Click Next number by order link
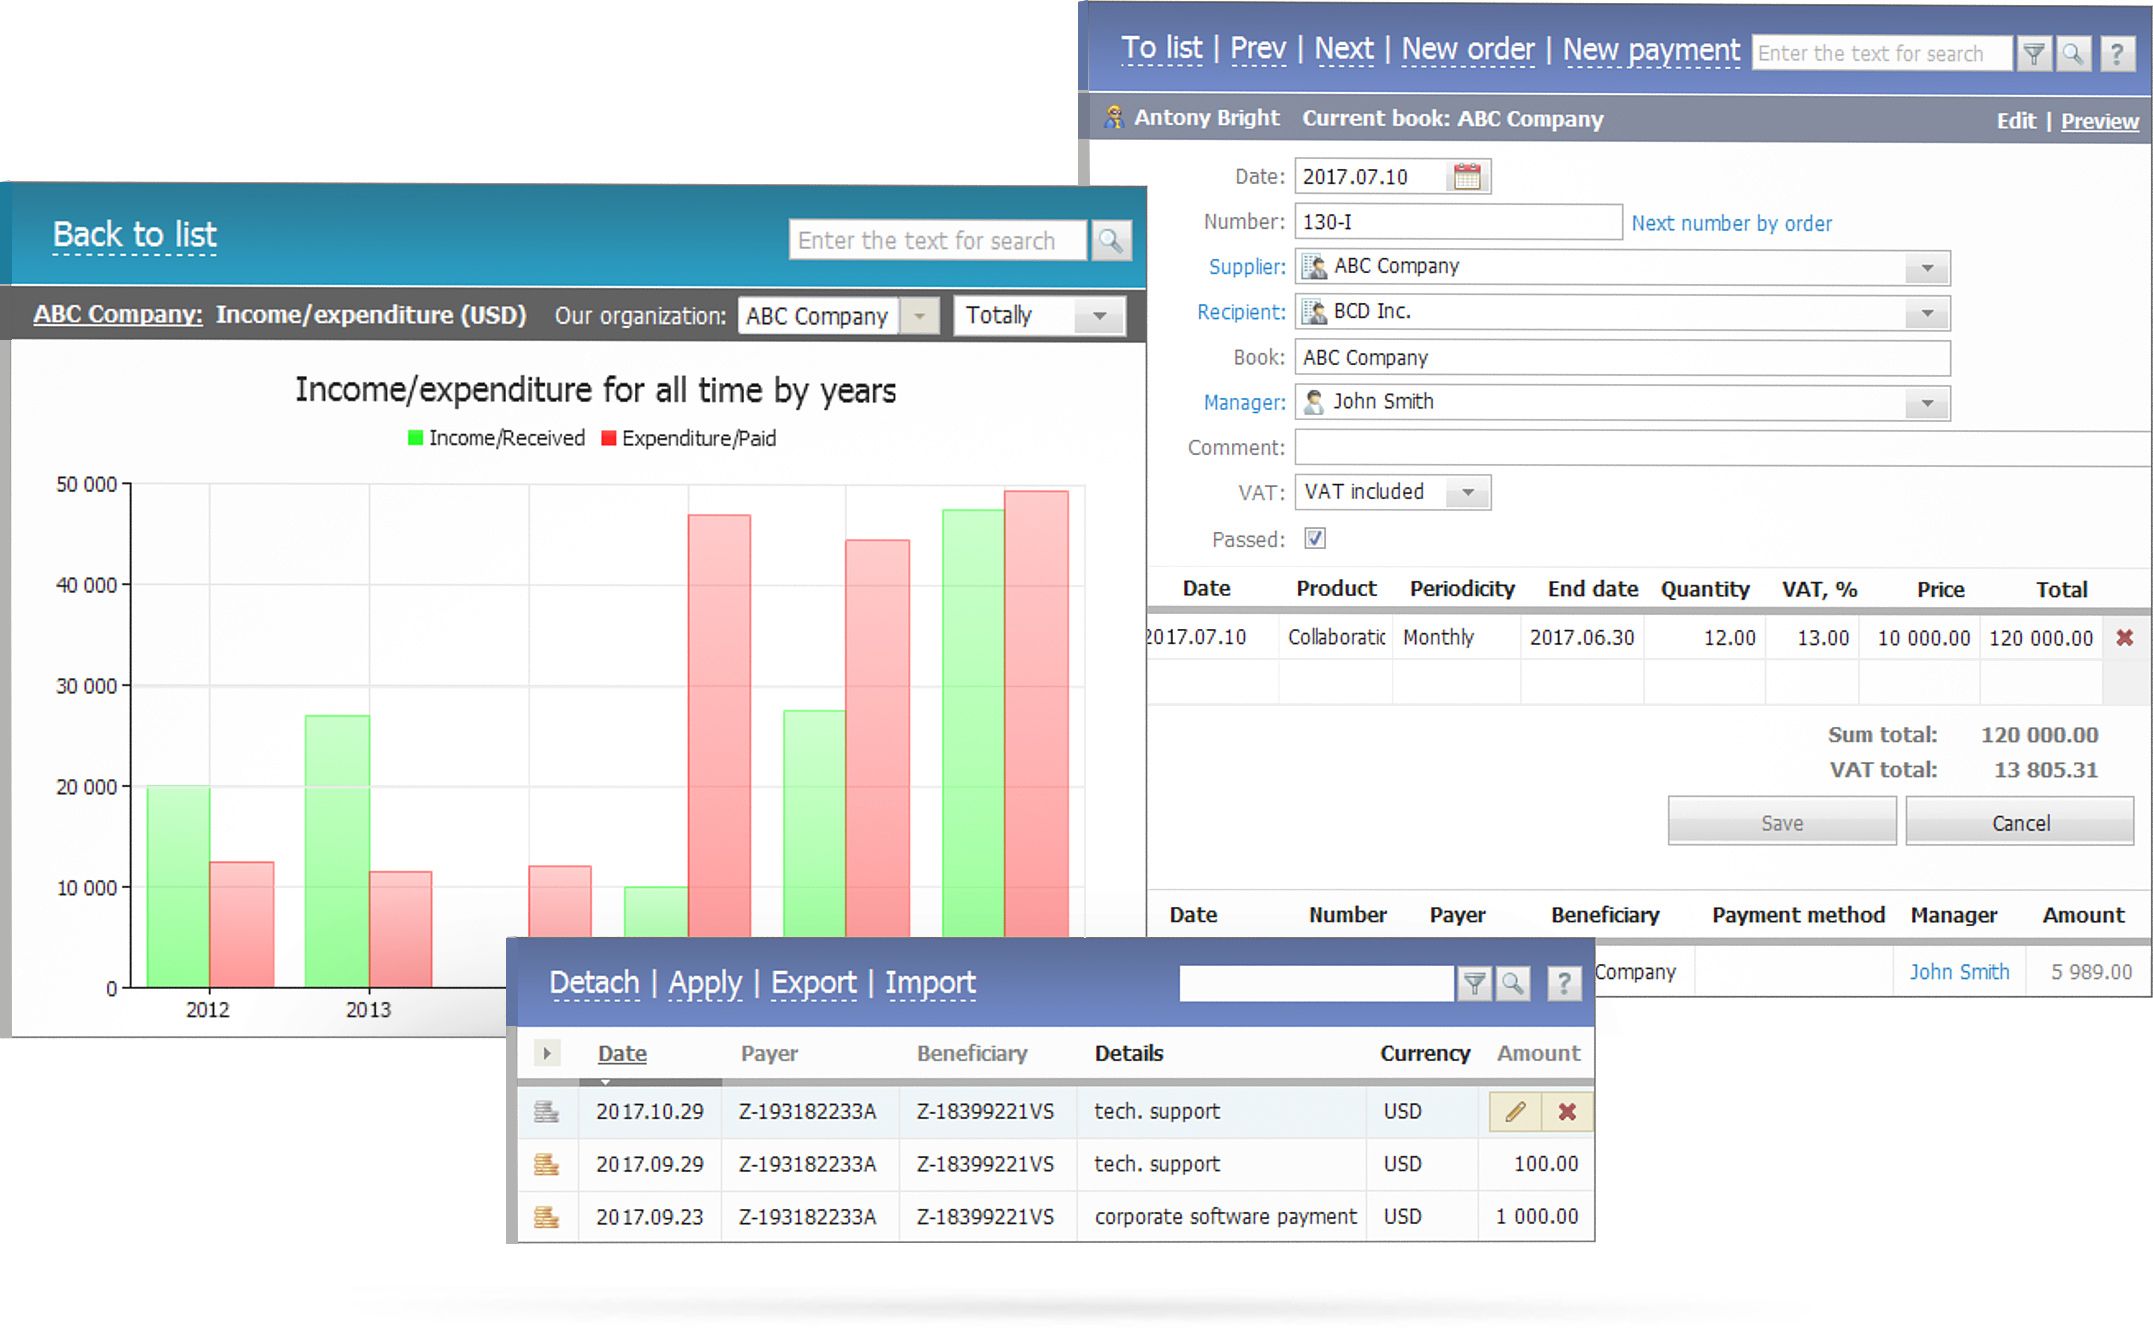 (x=1731, y=223)
